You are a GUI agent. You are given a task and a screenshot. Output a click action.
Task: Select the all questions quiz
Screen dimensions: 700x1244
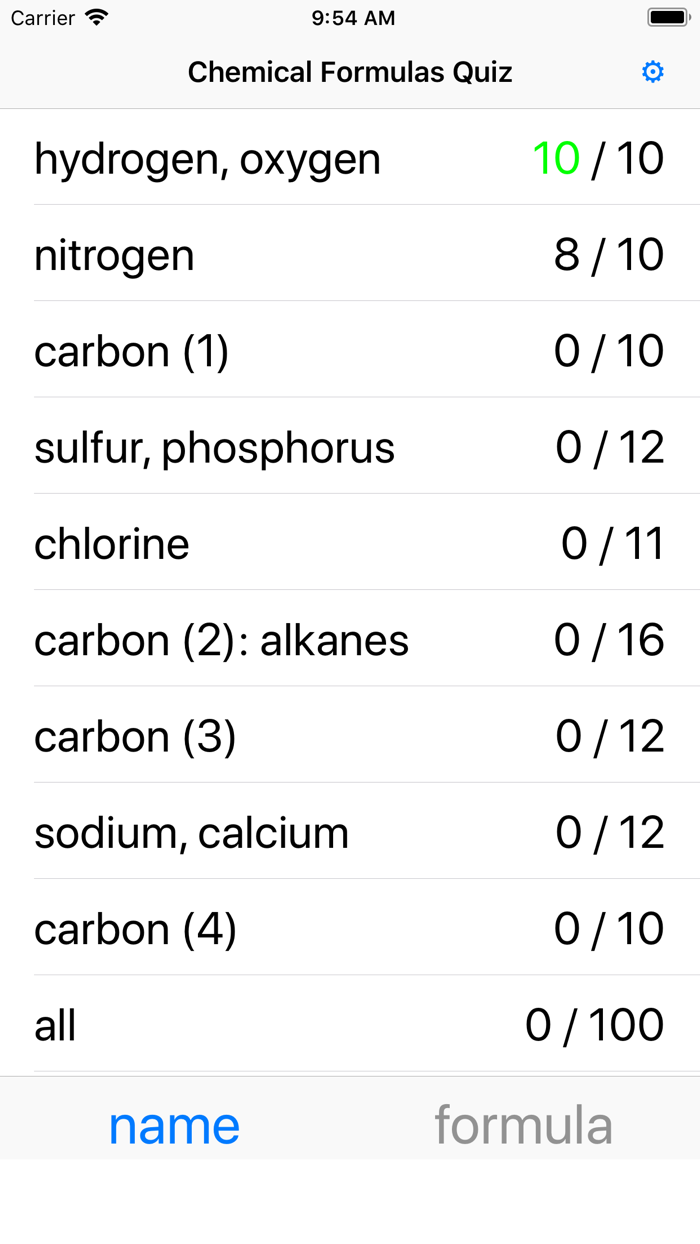tap(350, 1024)
